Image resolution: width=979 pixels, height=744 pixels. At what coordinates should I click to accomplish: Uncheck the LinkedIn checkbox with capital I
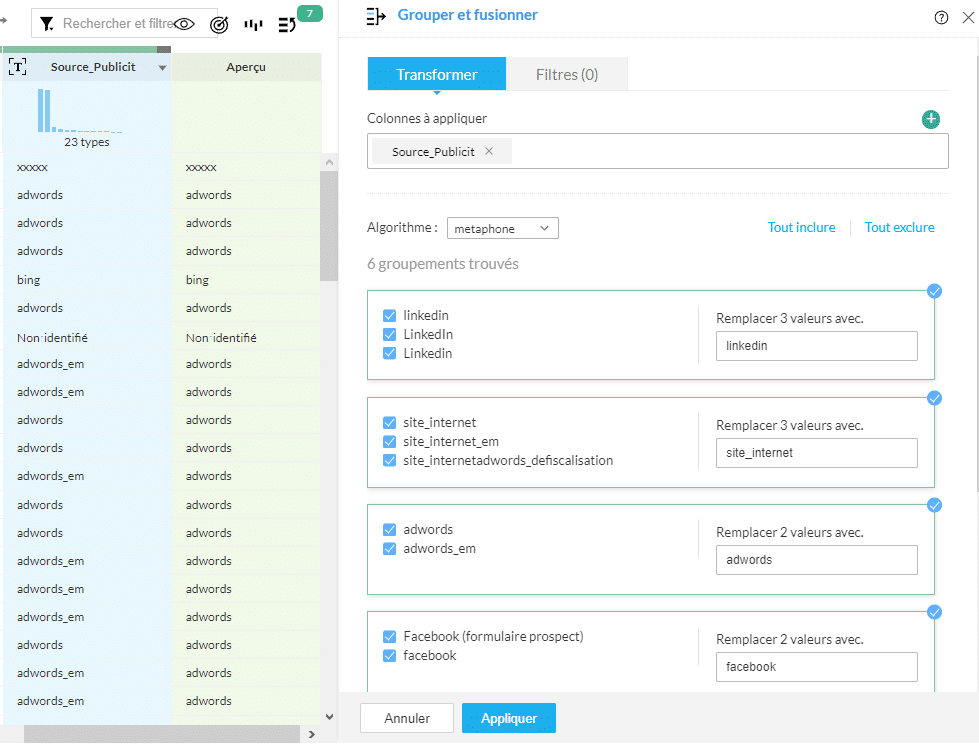390,335
